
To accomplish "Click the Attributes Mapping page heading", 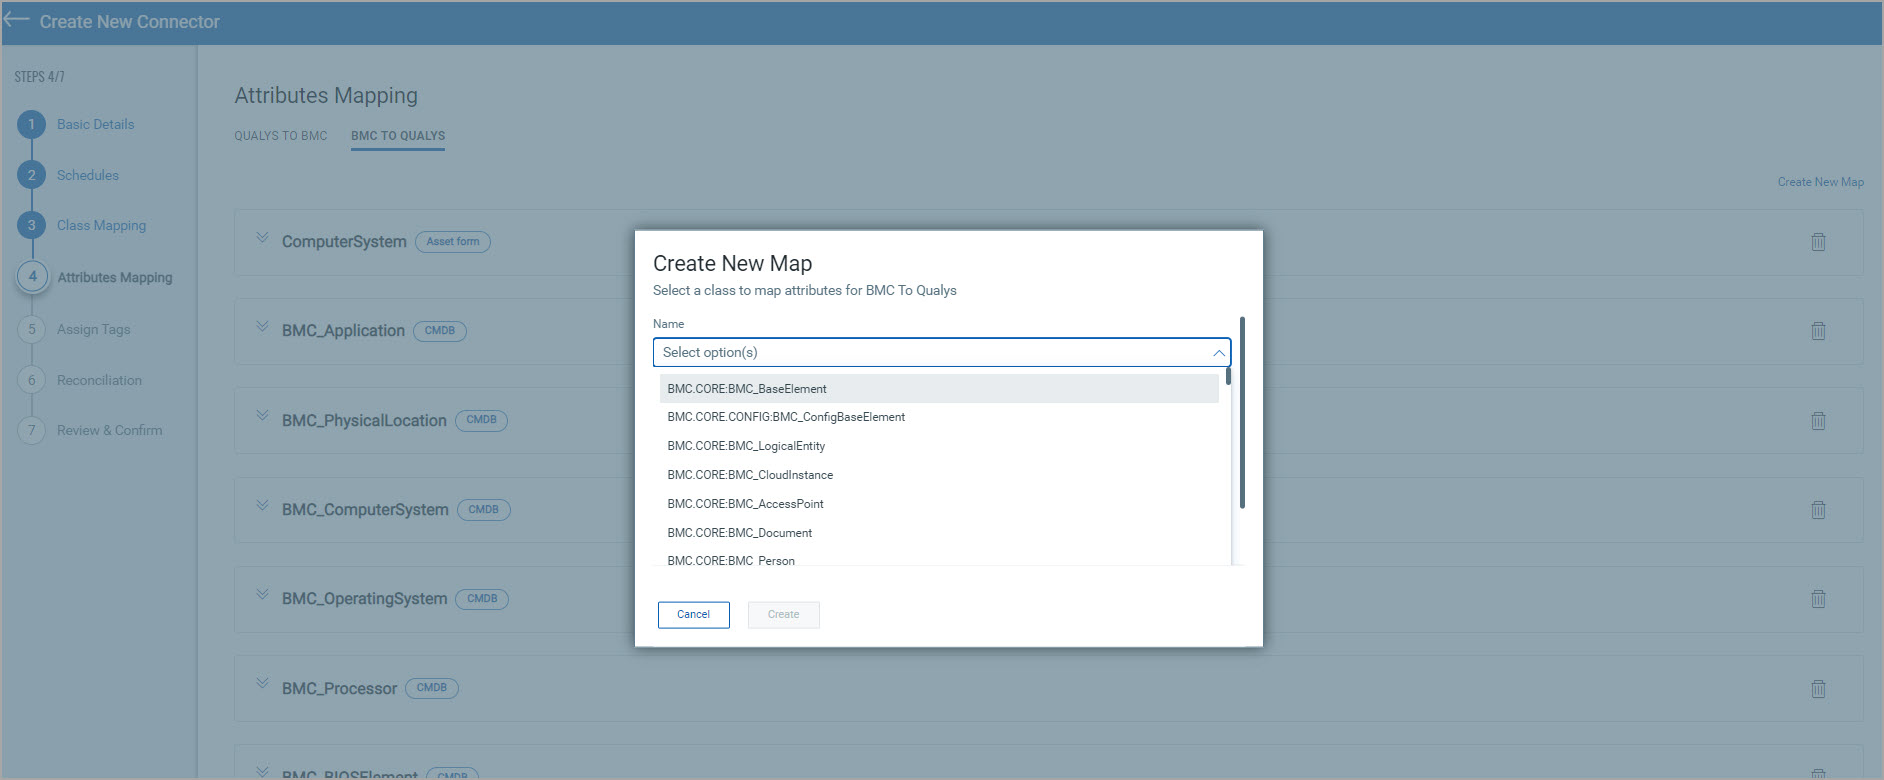I will pos(326,95).
